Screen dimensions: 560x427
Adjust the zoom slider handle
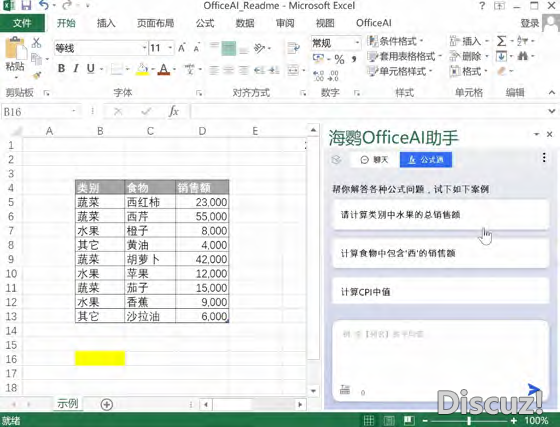(x=469, y=421)
